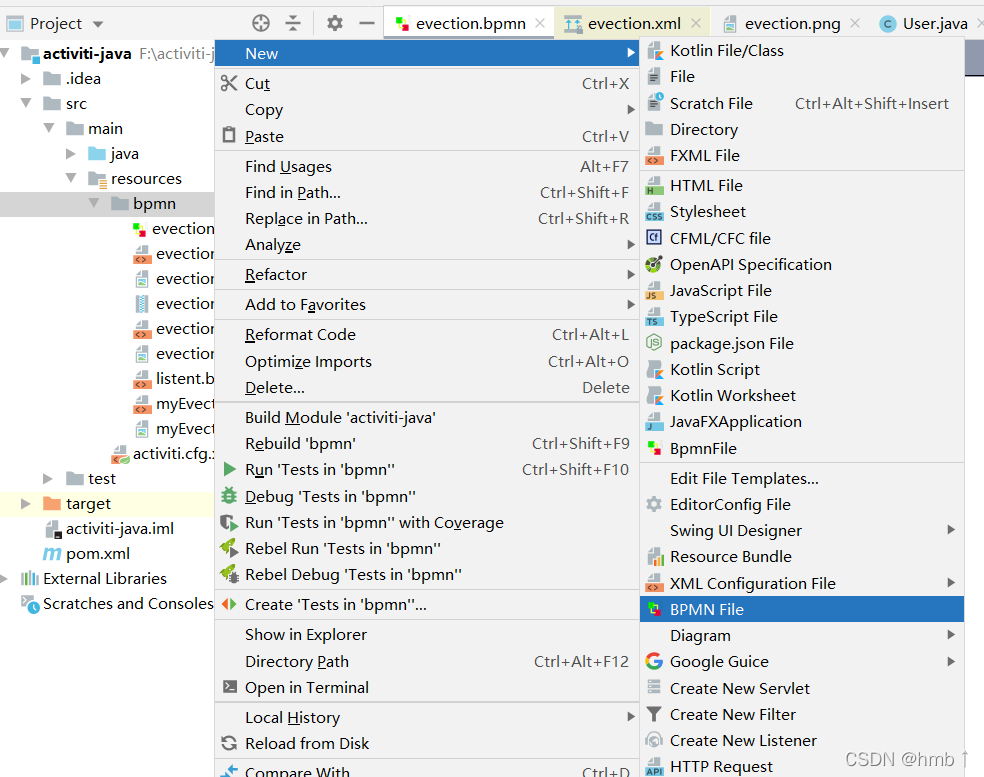Click the Resource Bundle icon

pos(655,556)
